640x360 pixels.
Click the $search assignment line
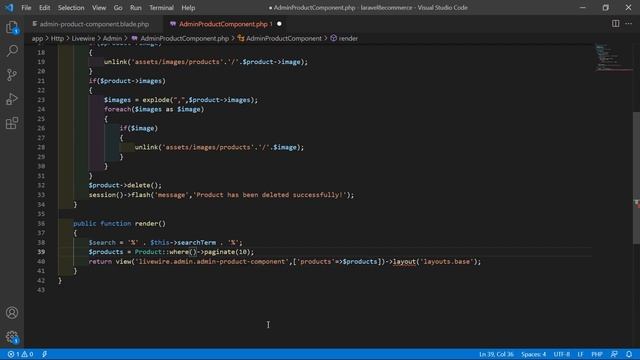[x=165, y=242]
